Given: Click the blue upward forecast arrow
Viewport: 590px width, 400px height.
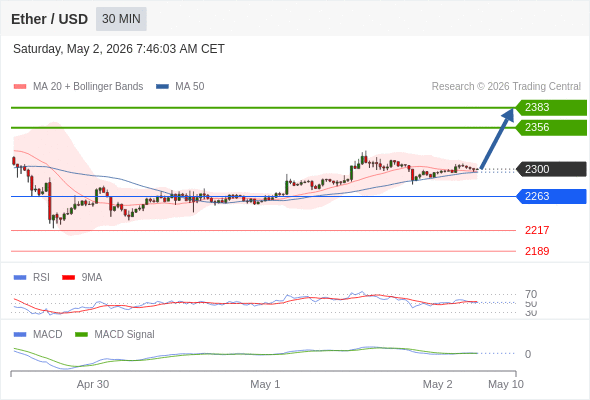Looking at the screenshot, I should [497, 138].
